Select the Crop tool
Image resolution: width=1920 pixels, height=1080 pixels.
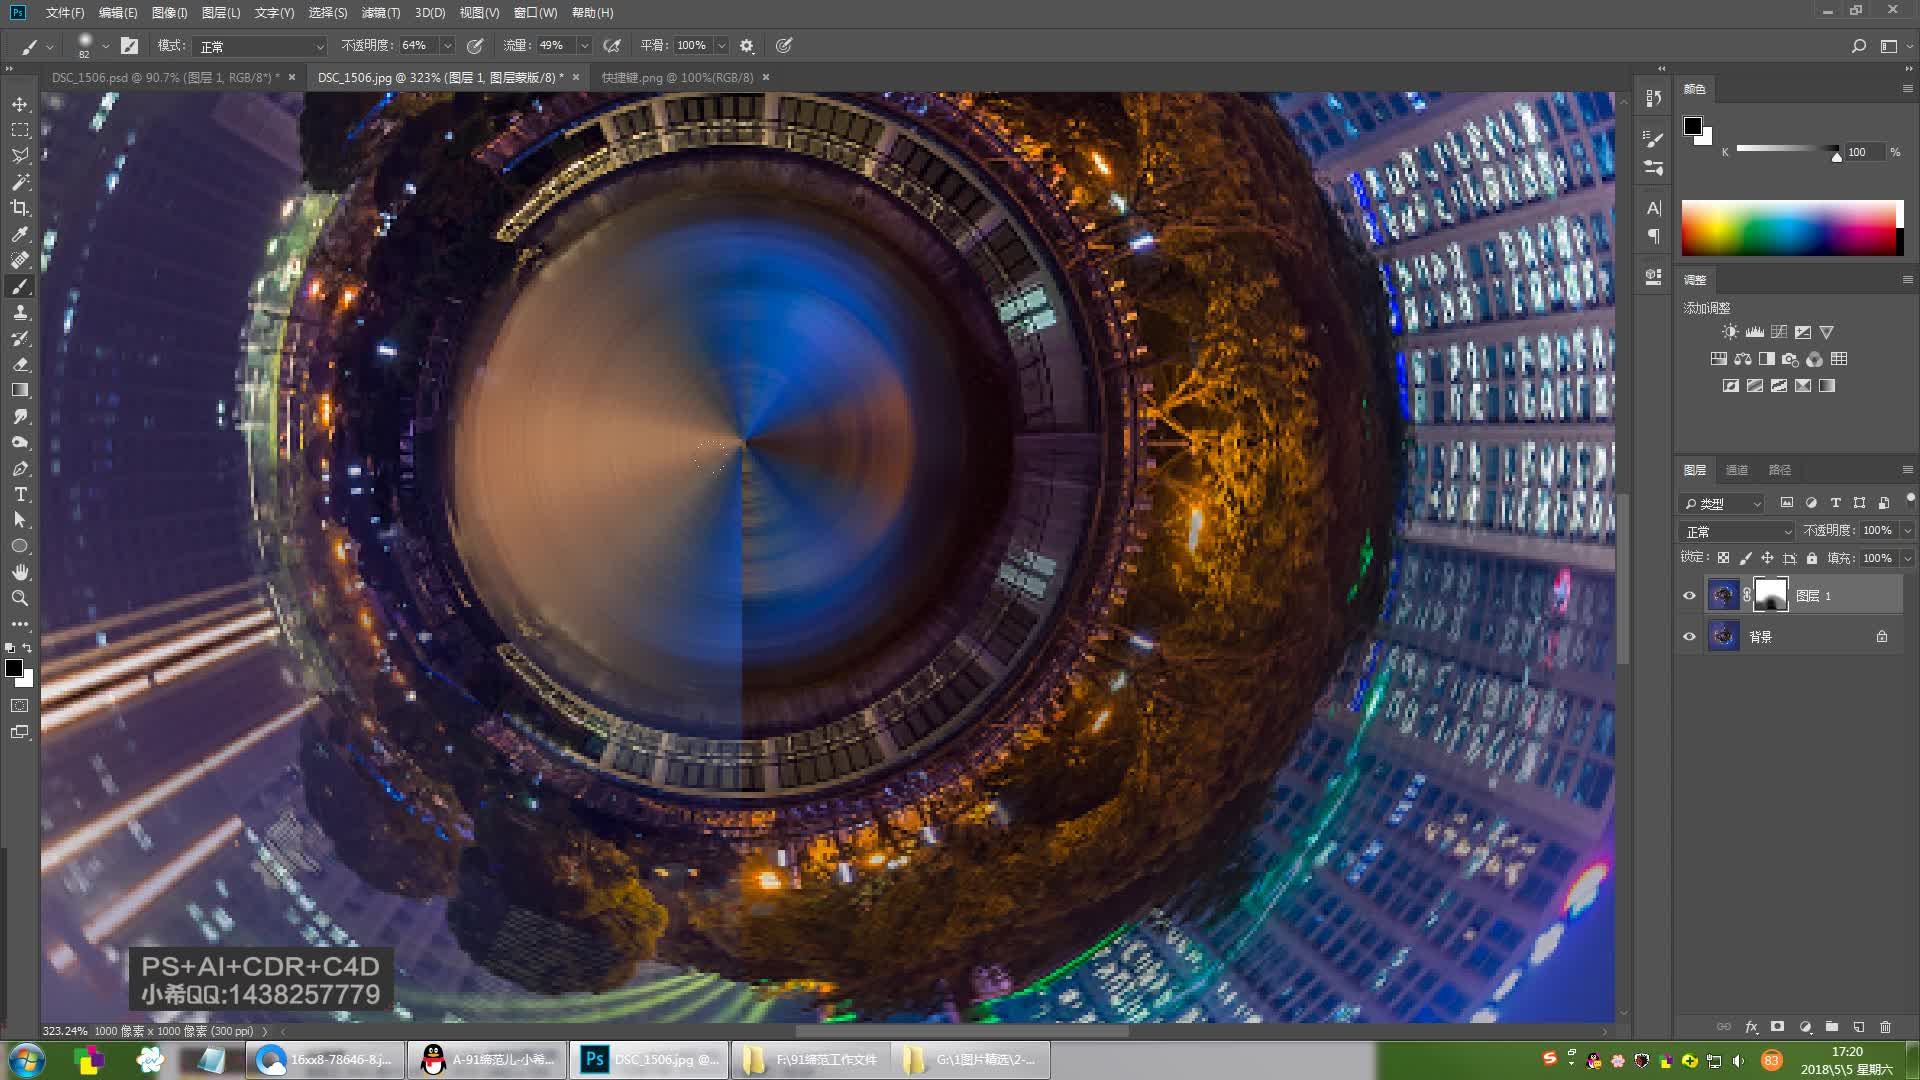pyautogui.click(x=20, y=208)
